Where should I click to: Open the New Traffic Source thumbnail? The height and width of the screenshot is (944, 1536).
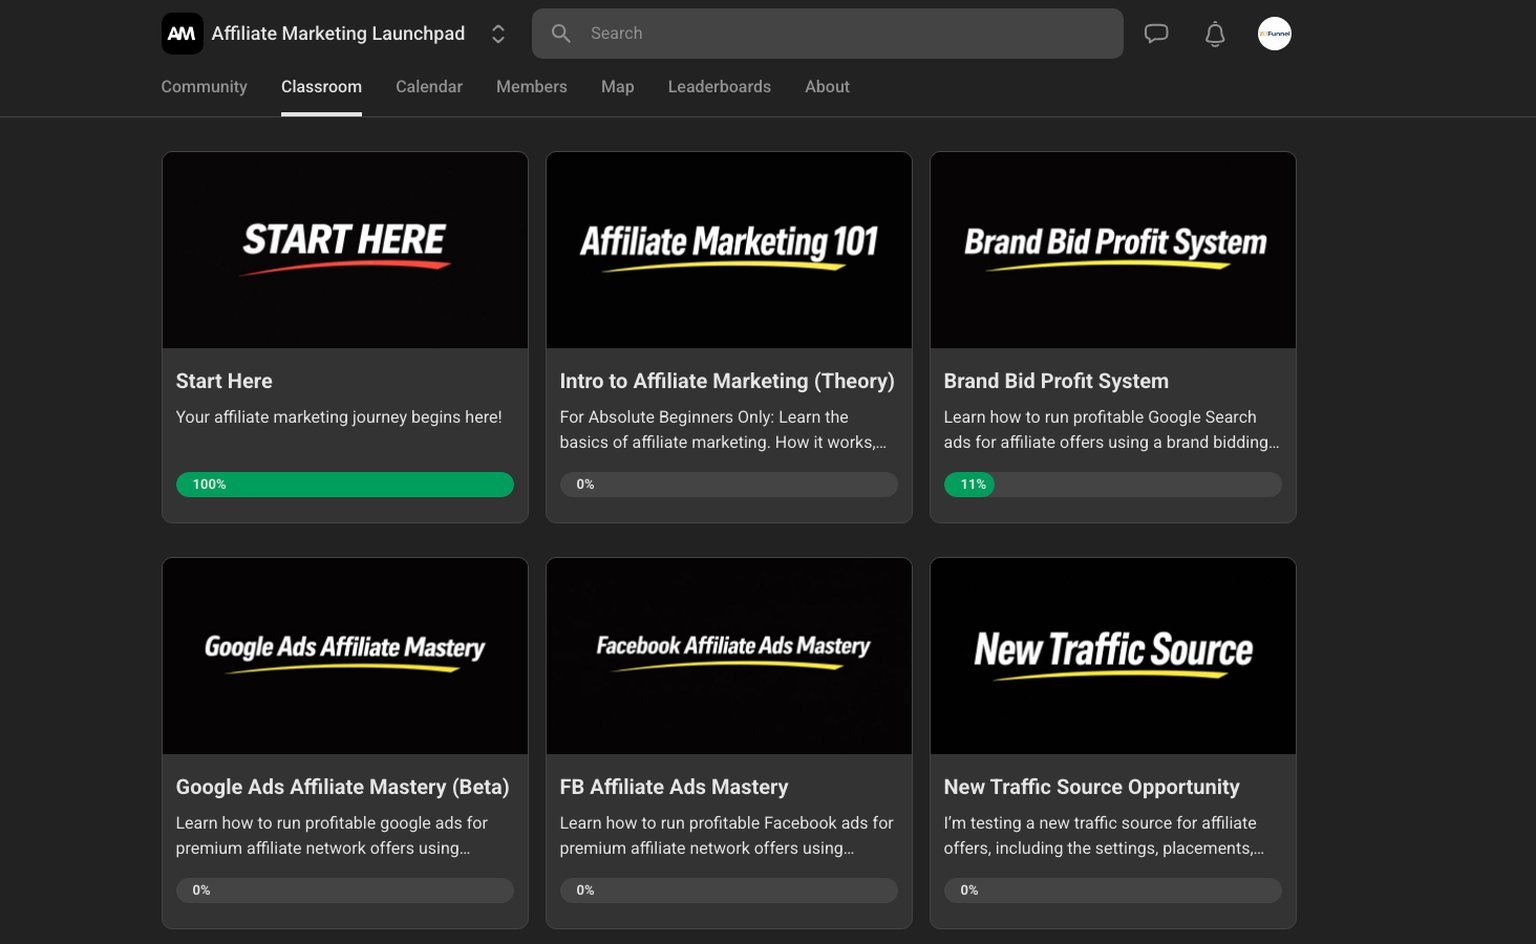coord(1113,656)
